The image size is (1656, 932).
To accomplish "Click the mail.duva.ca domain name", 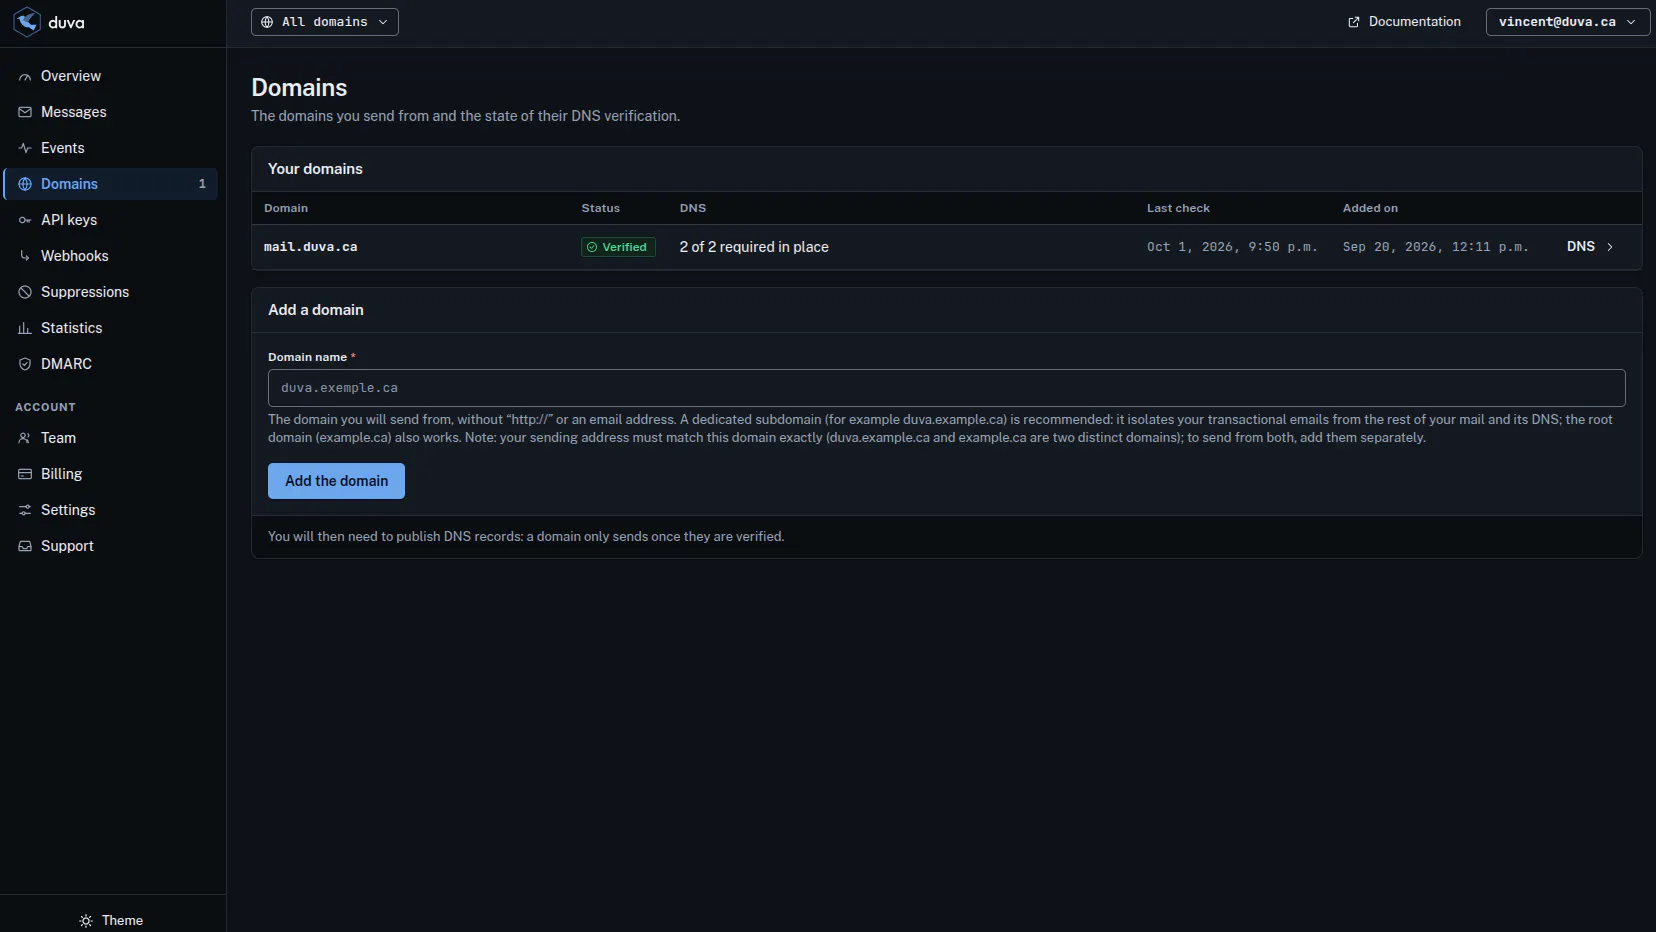I will click(310, 247).
